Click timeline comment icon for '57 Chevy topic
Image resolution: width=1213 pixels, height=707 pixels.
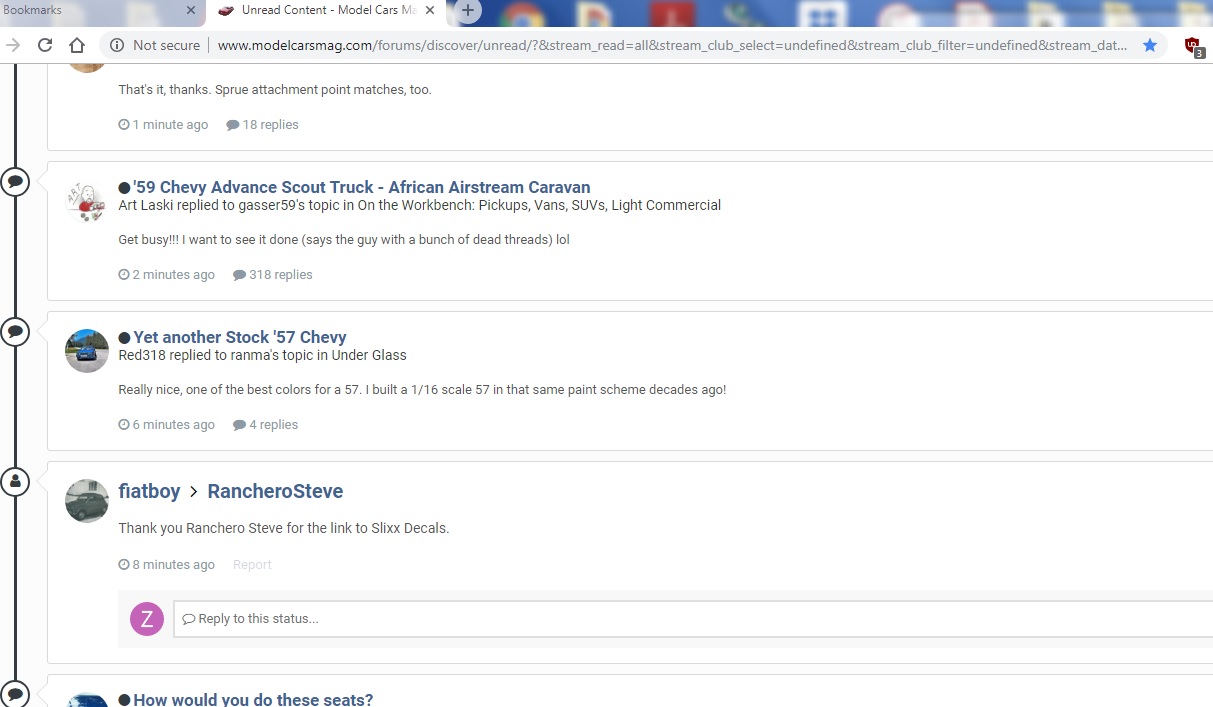pos(15,332)
